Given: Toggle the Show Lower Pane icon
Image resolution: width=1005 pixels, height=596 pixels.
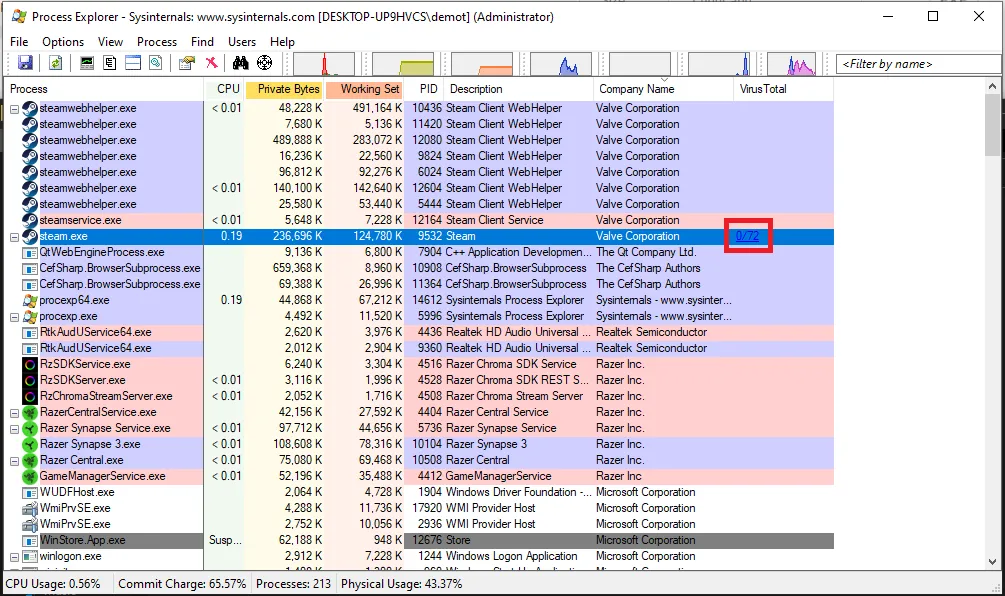Looking at the screenshot, I should pyautogui.click(x=133, y=63).
